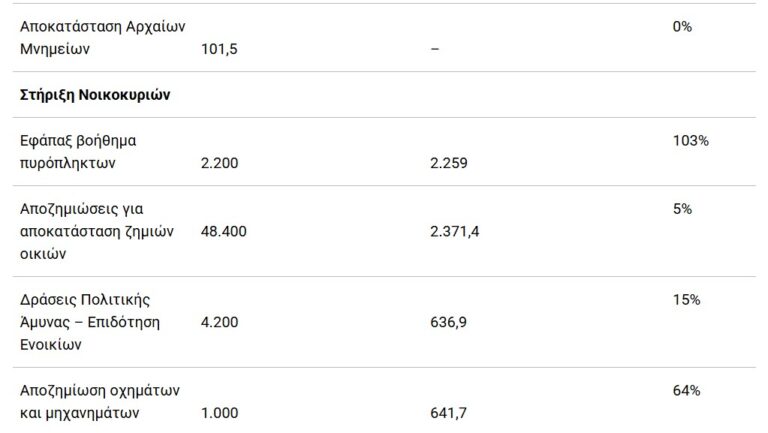Click 'Αποζημίωση οχημάτων και μηχανημάτων' row label

(93, 401)
